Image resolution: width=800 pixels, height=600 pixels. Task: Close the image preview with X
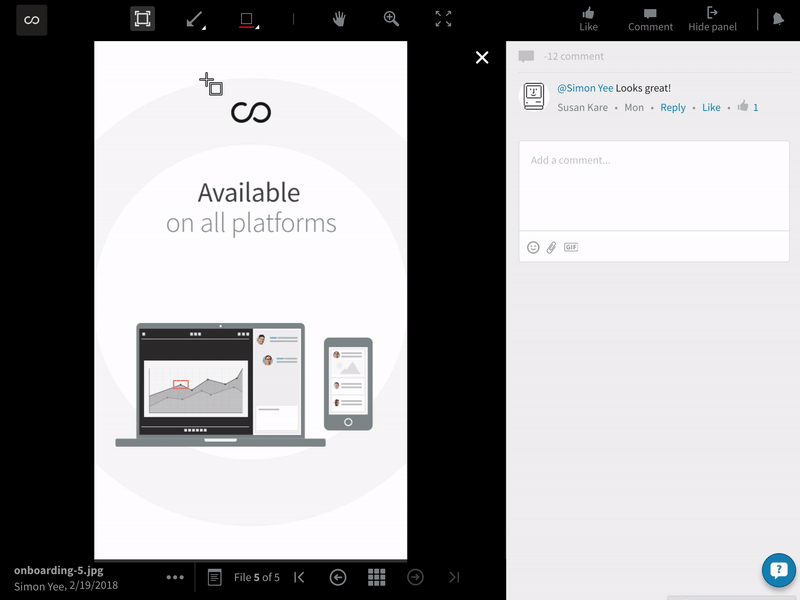(482, 57)
